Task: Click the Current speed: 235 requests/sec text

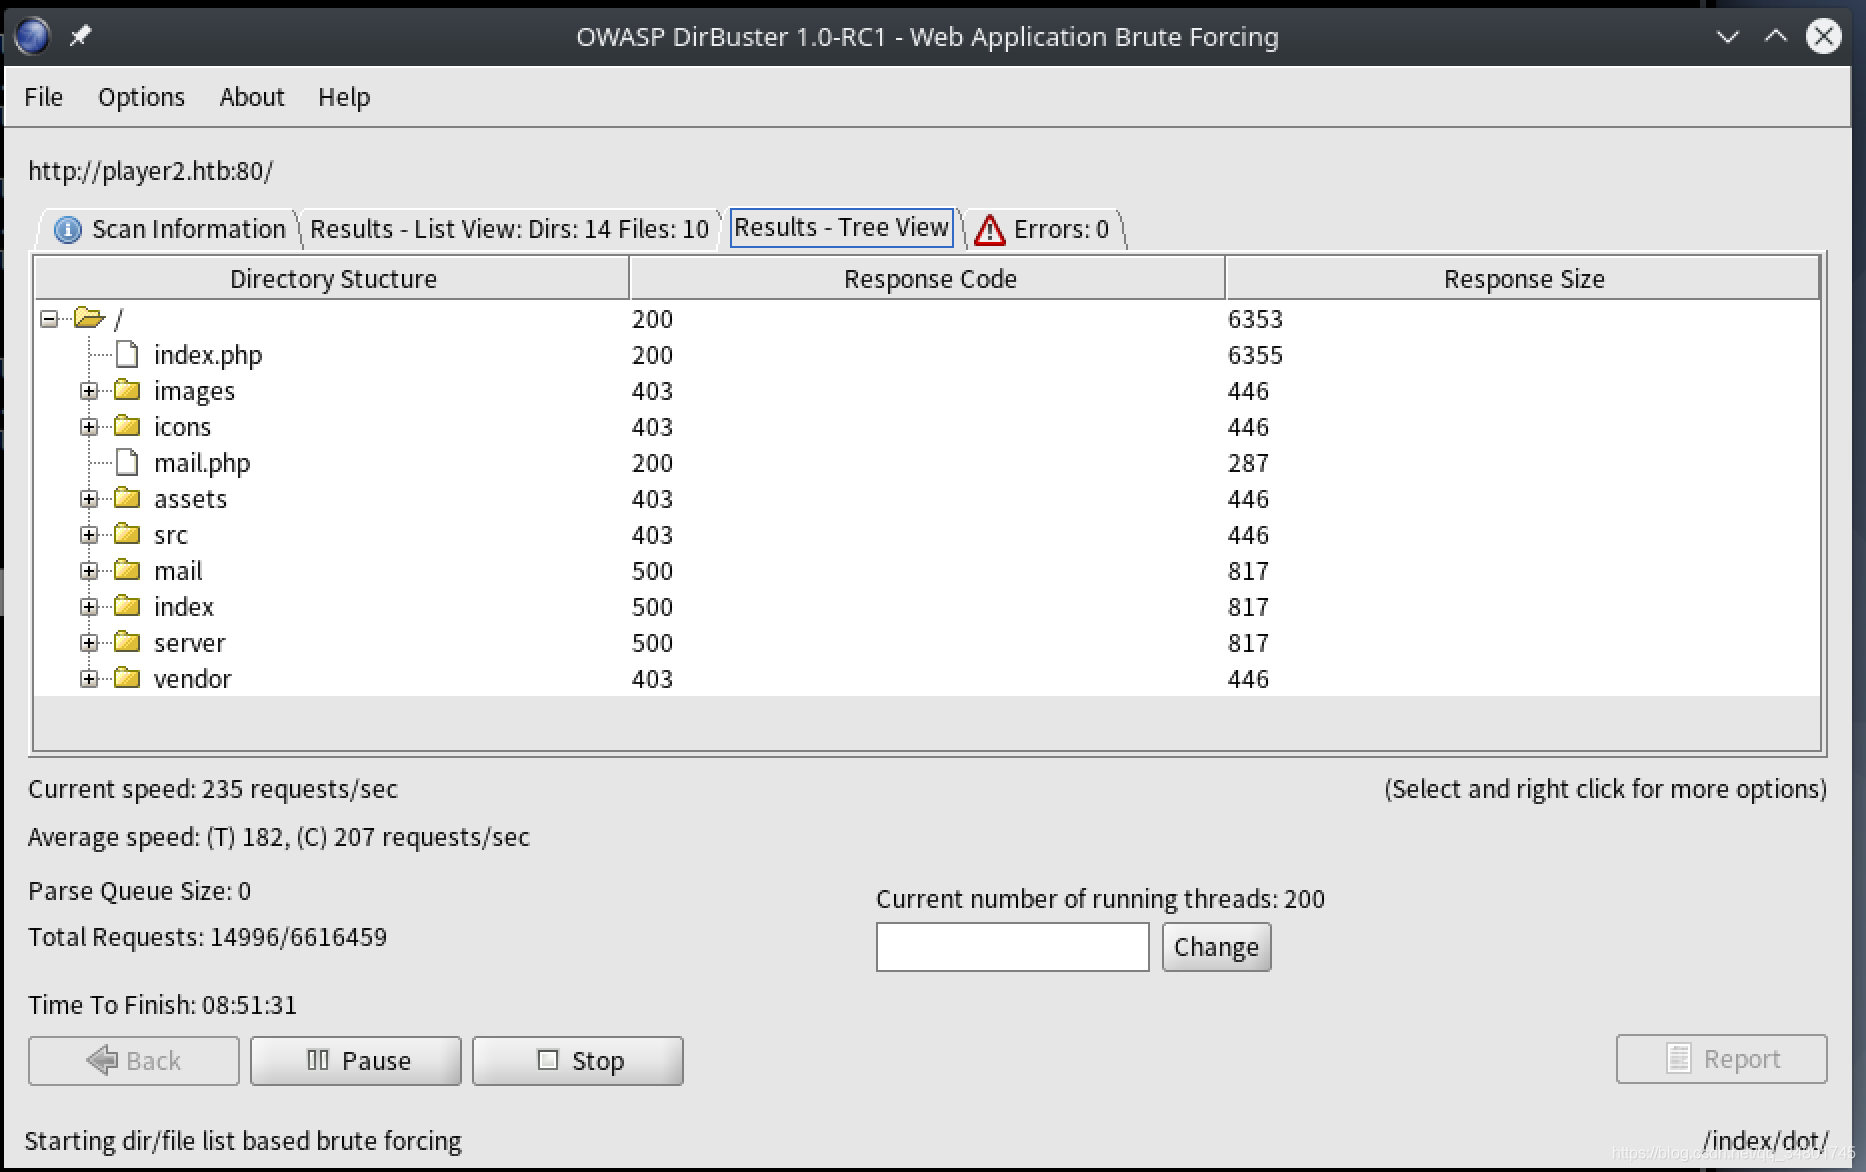Action: pos(213,789)
